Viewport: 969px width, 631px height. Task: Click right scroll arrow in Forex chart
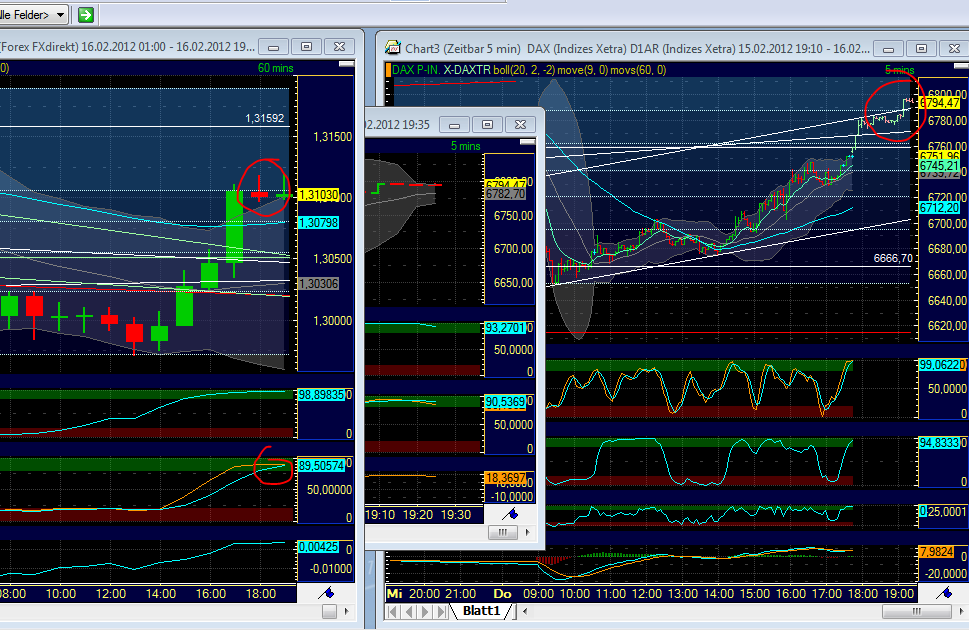346,611
